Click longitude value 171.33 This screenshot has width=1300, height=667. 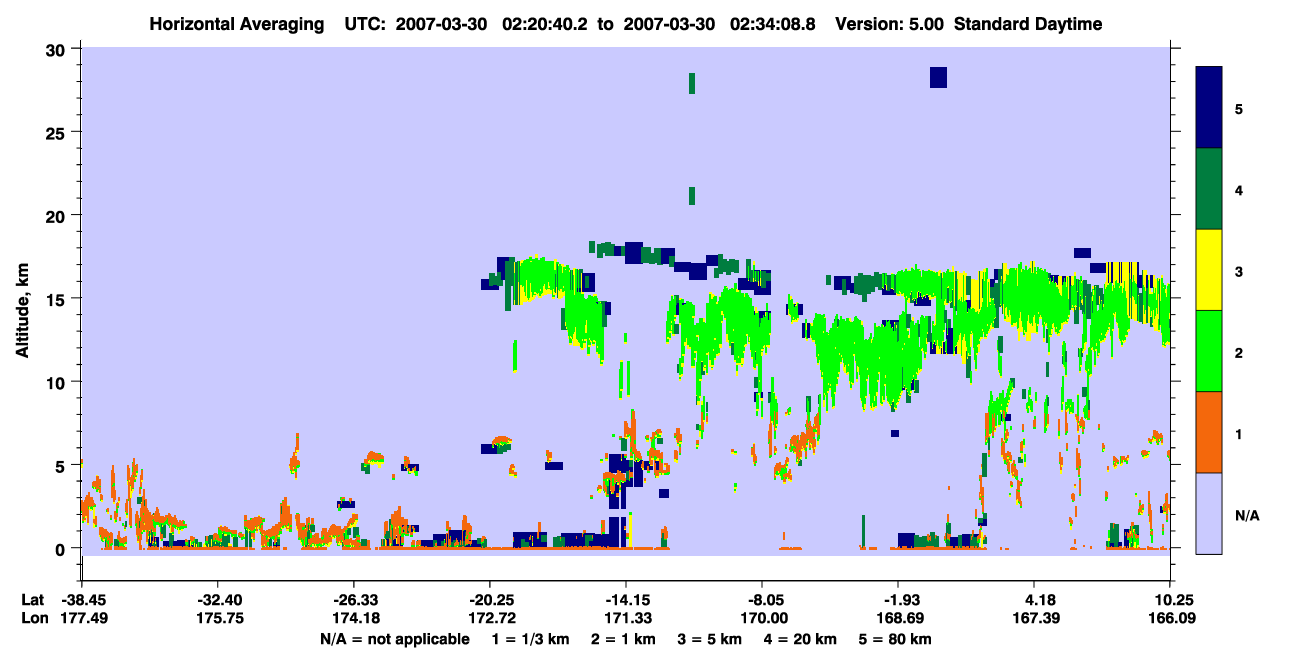tap(626, 619)
